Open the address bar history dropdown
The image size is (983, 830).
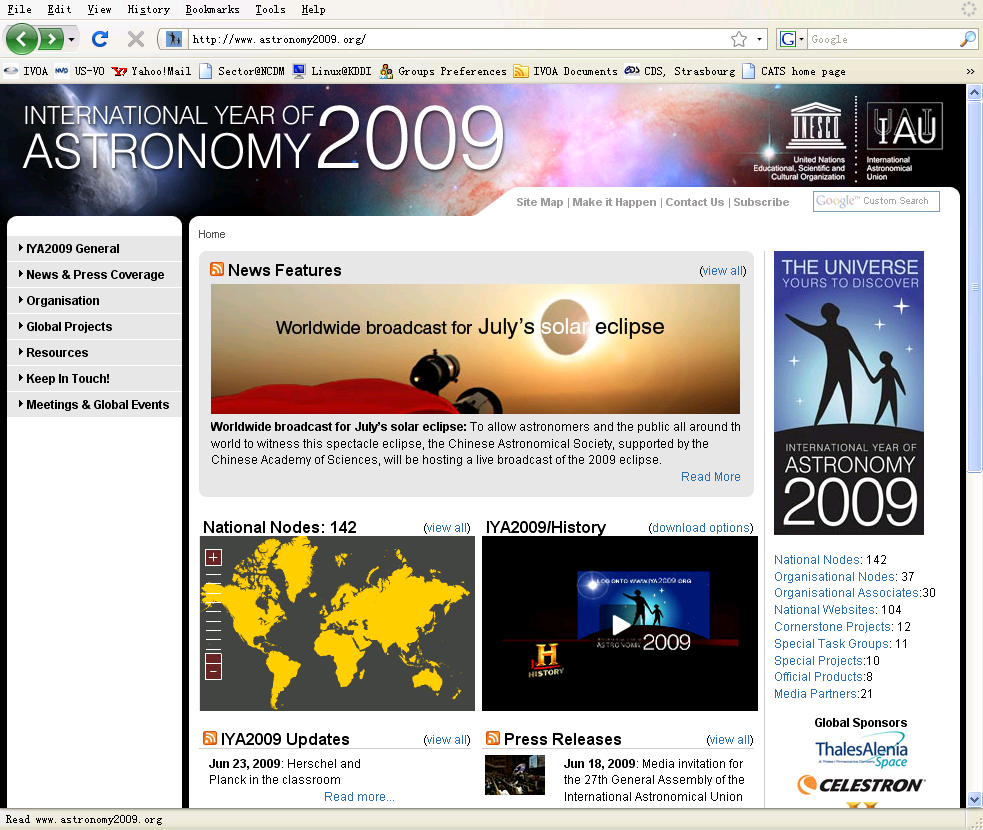760,39
